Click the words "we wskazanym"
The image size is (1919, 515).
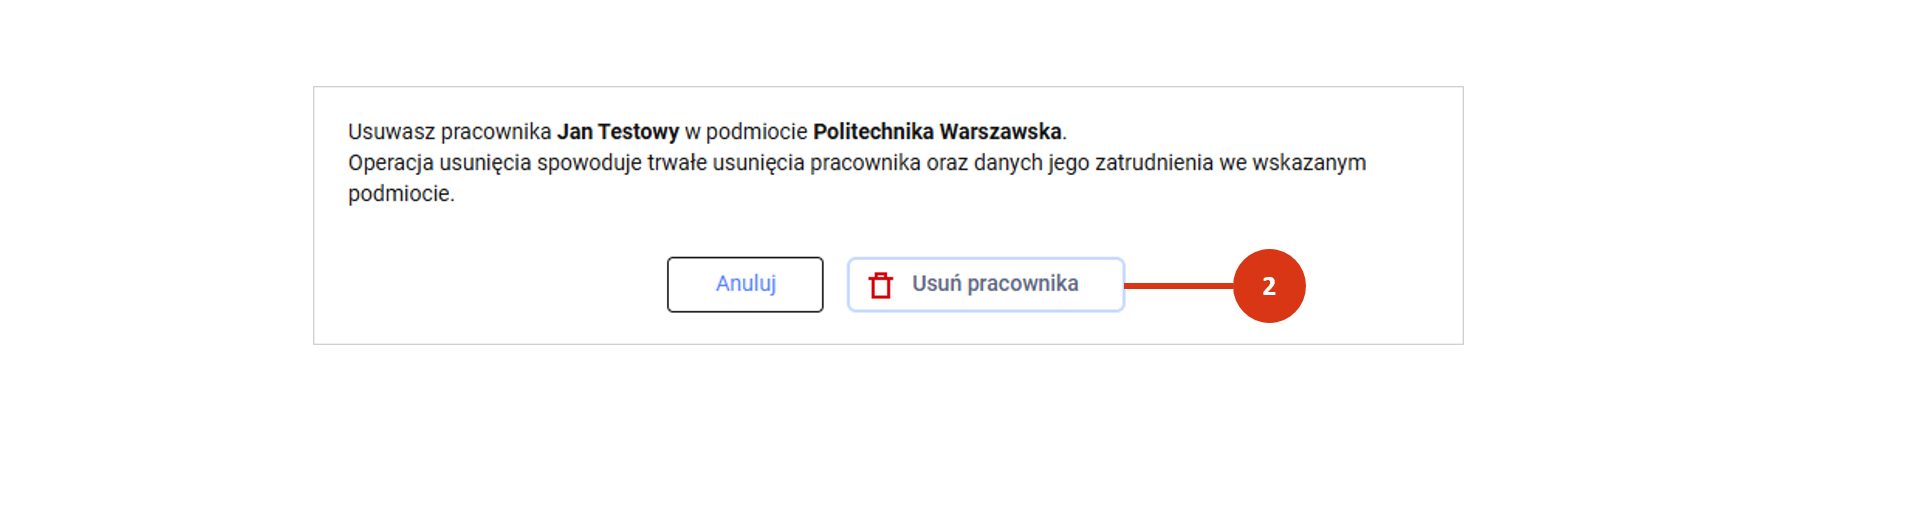[1292, 163]
